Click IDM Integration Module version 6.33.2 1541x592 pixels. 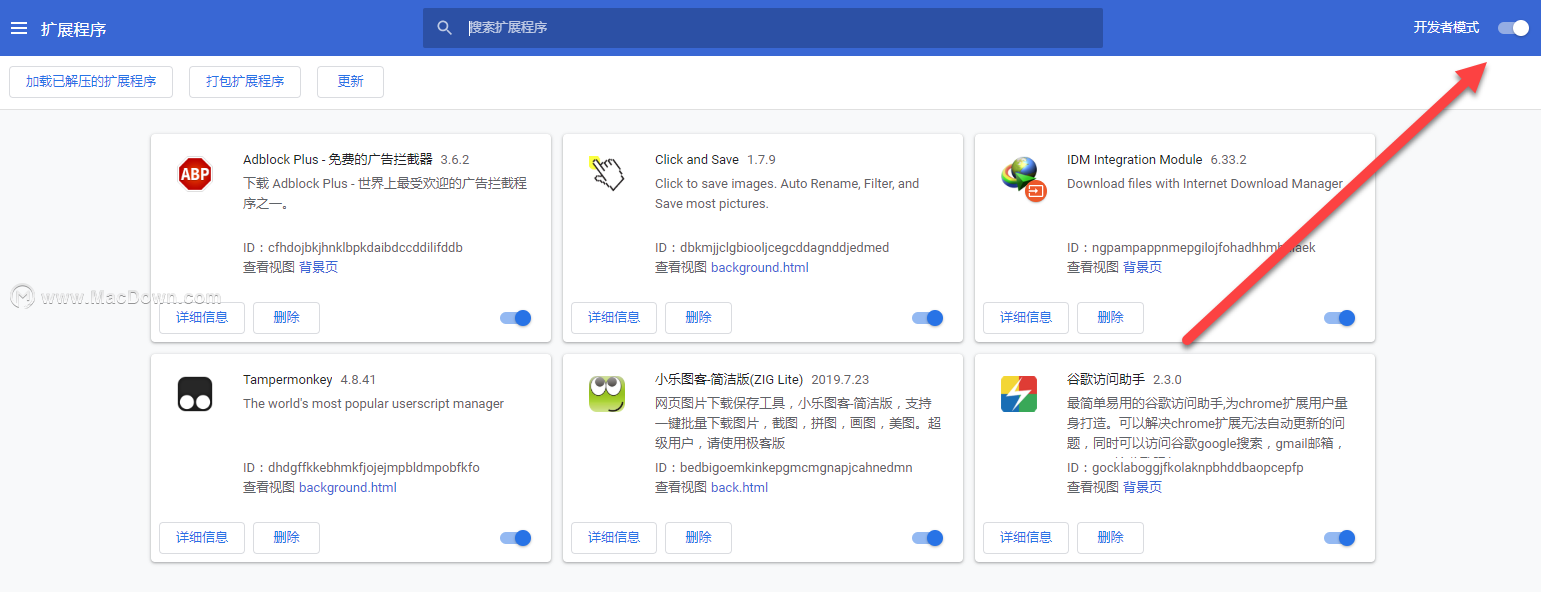click(x=1229, y=160)
